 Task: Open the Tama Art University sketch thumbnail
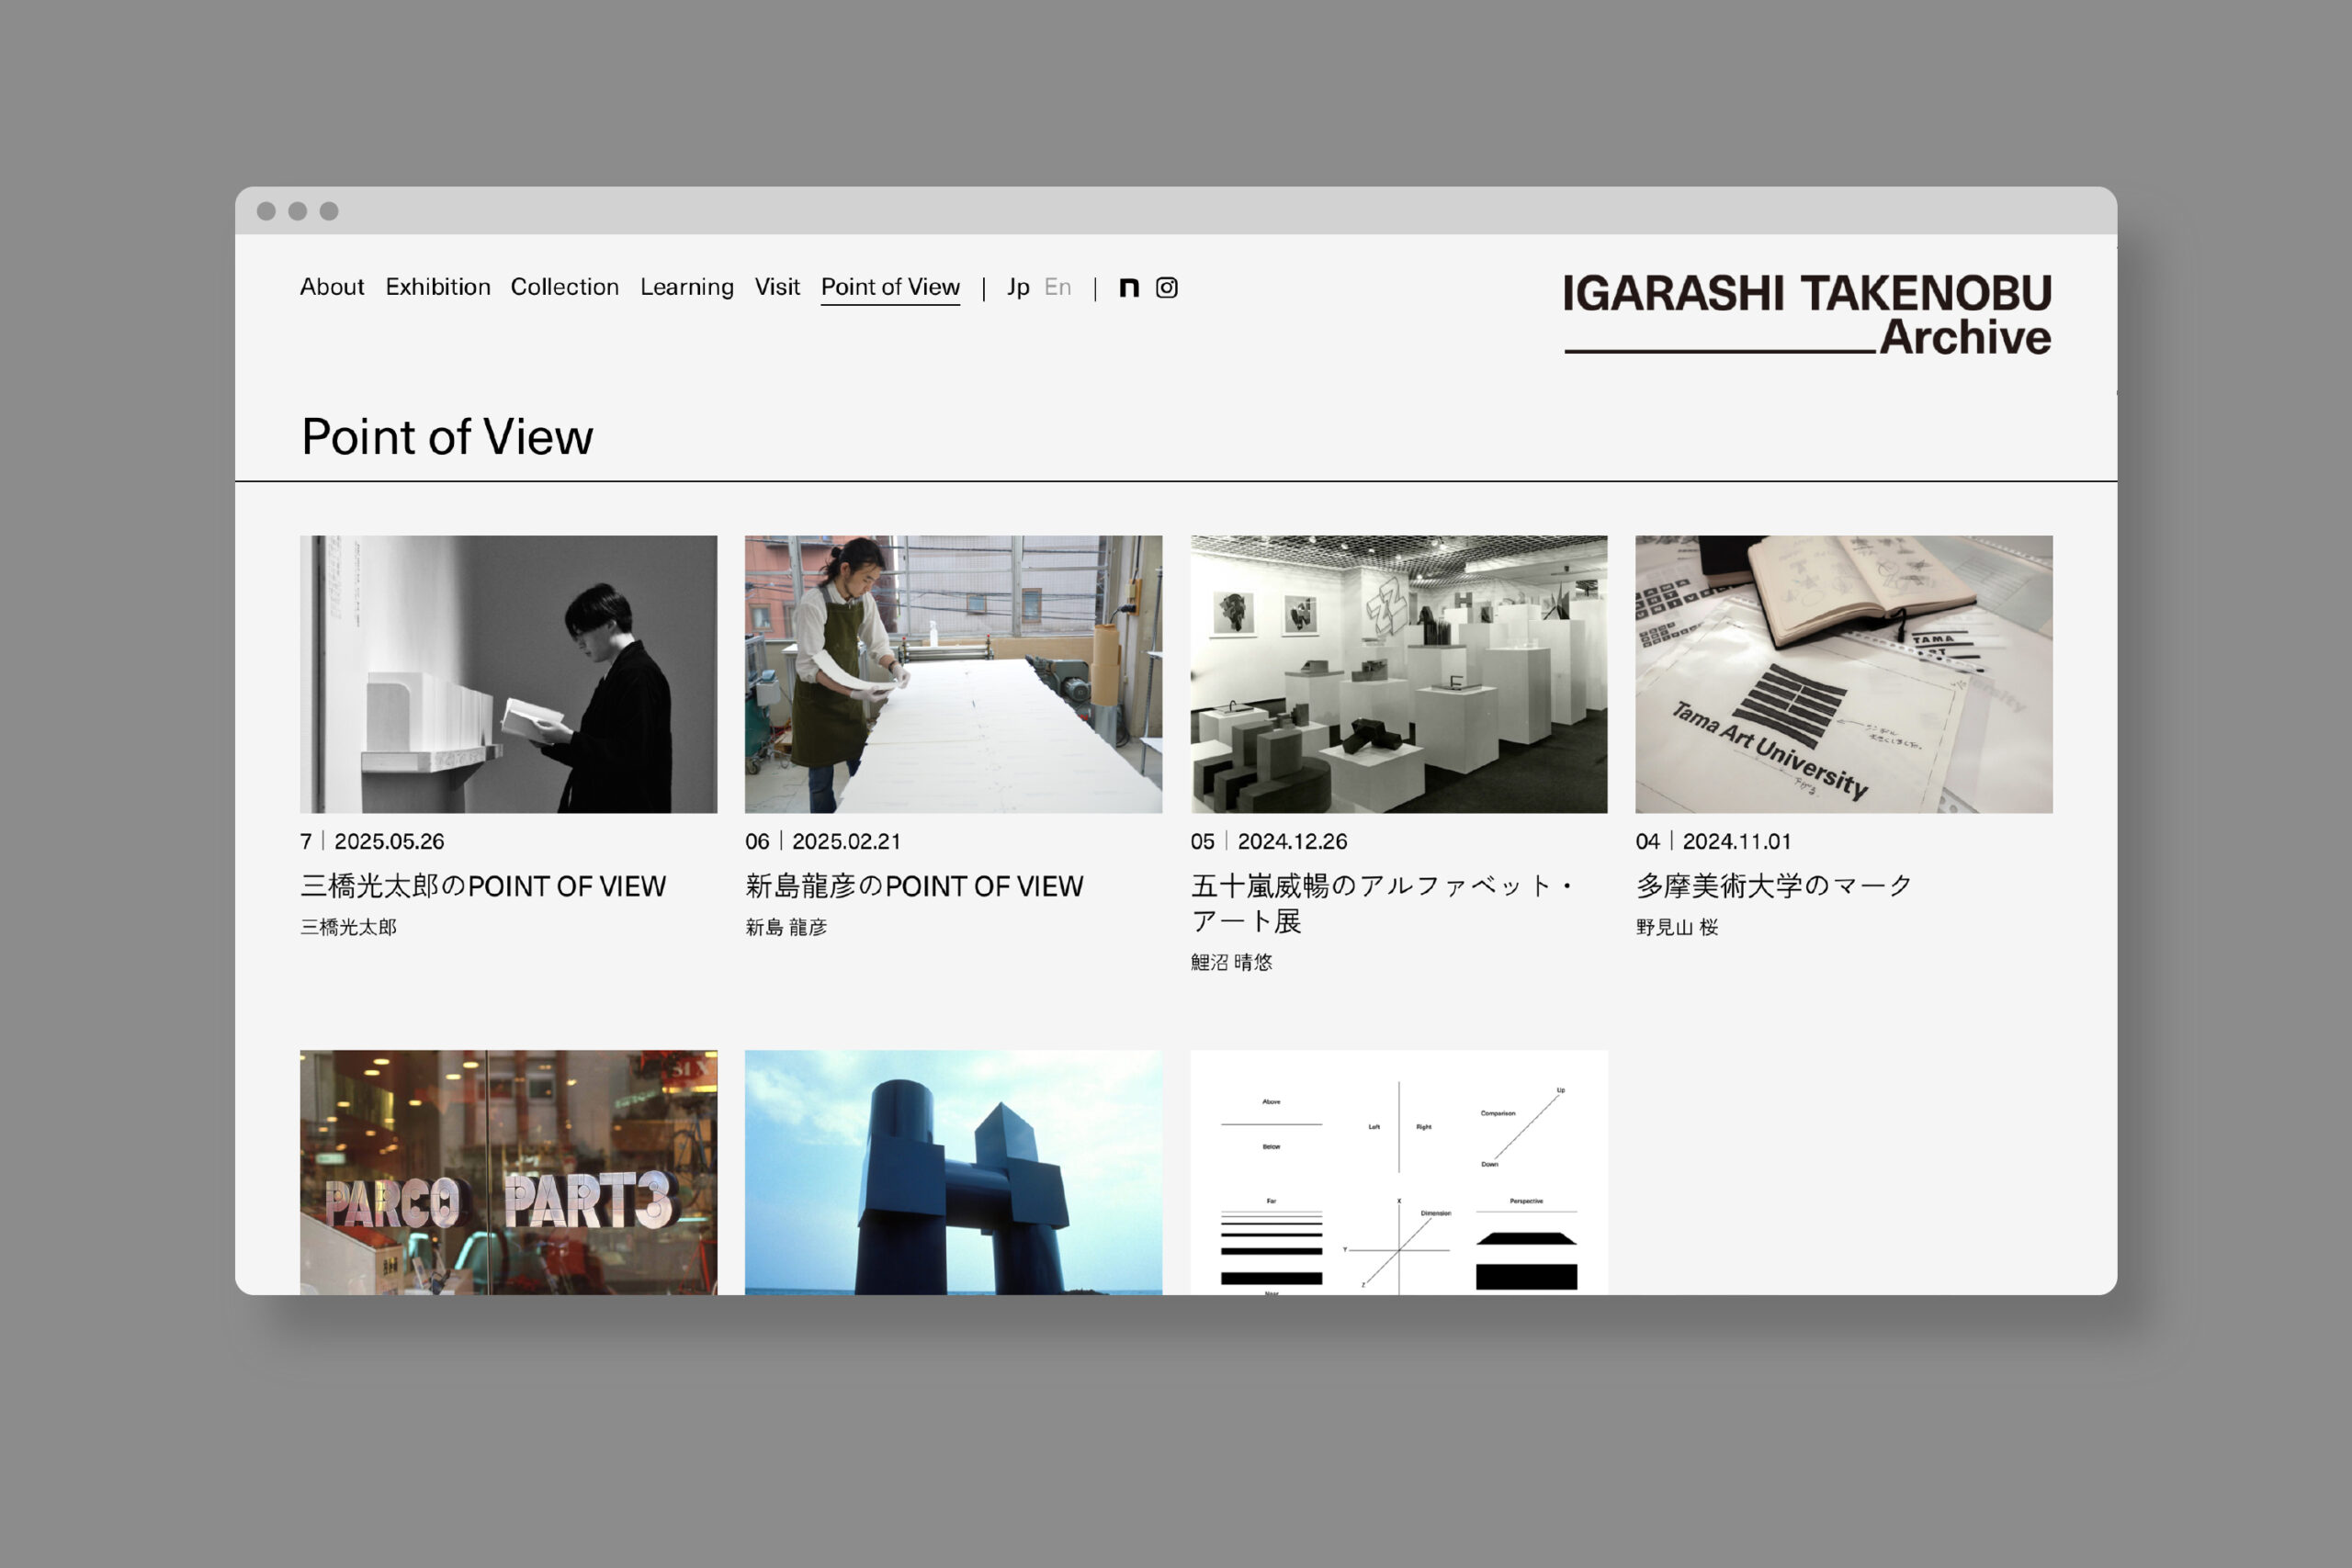tap(1844, 674)
